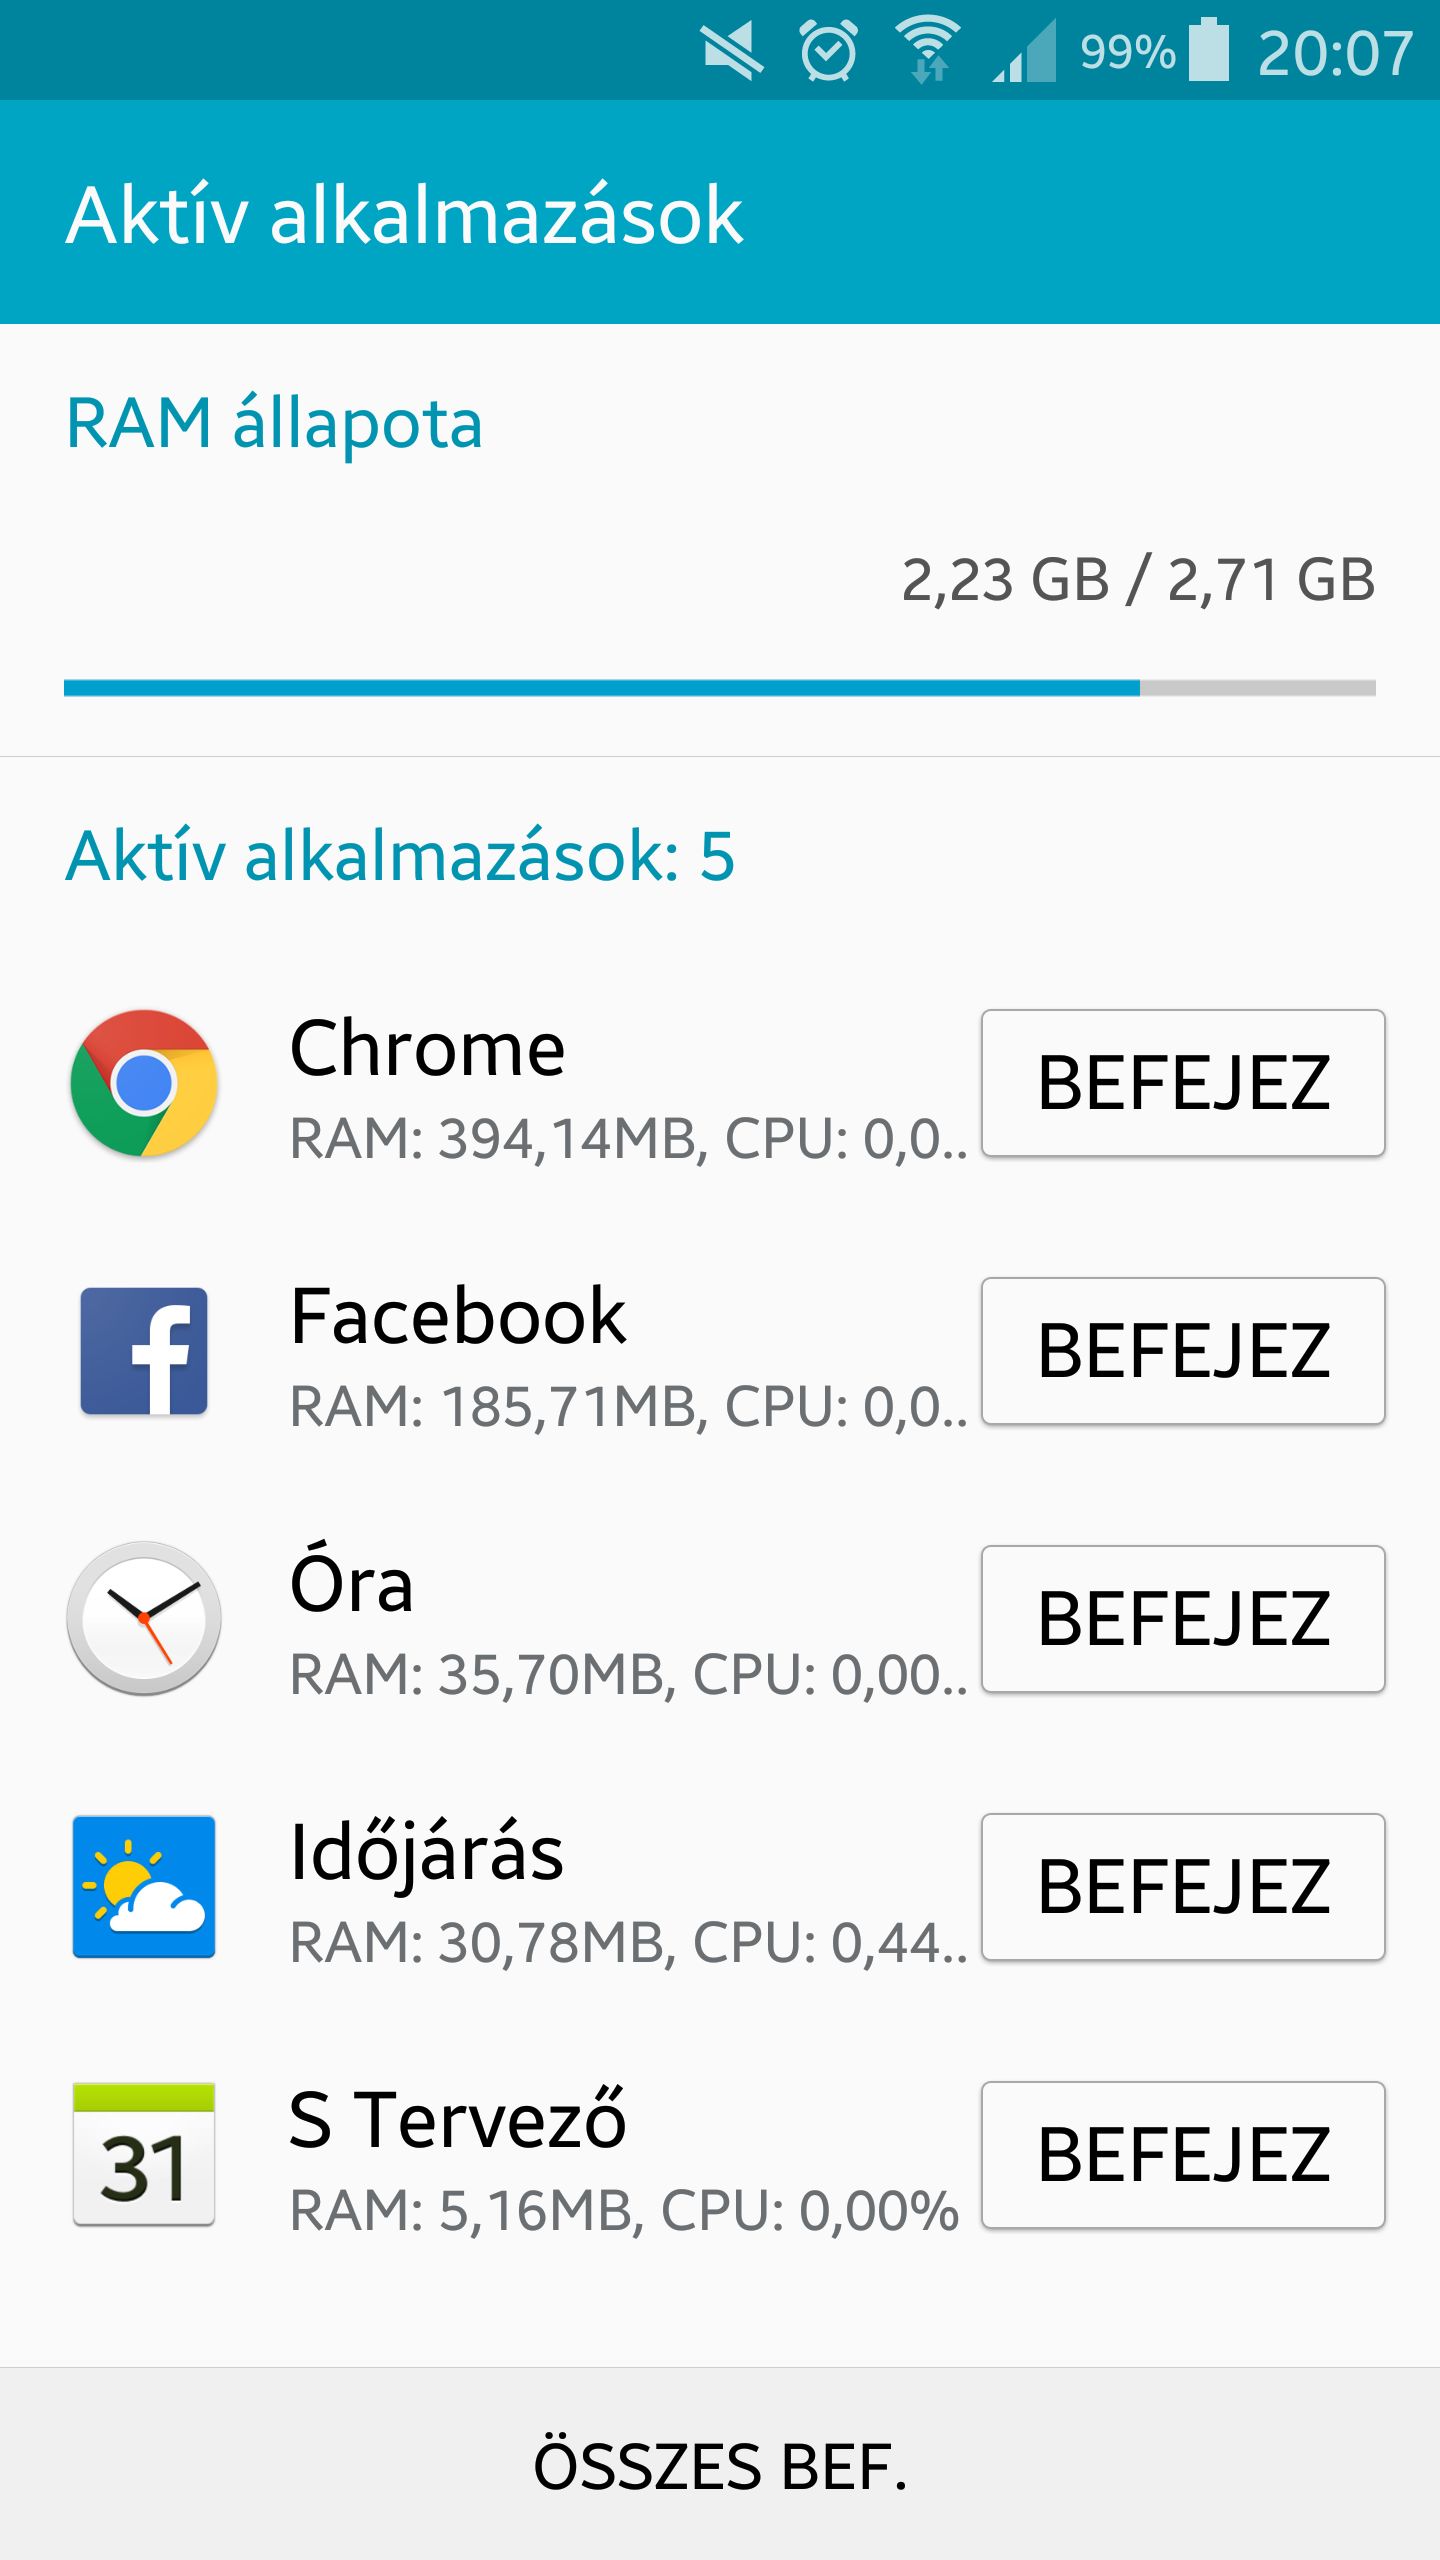The image size is (1440, 2560).
Task: Tap the alarm icon in status bar
Action: [x=828, y=50]
